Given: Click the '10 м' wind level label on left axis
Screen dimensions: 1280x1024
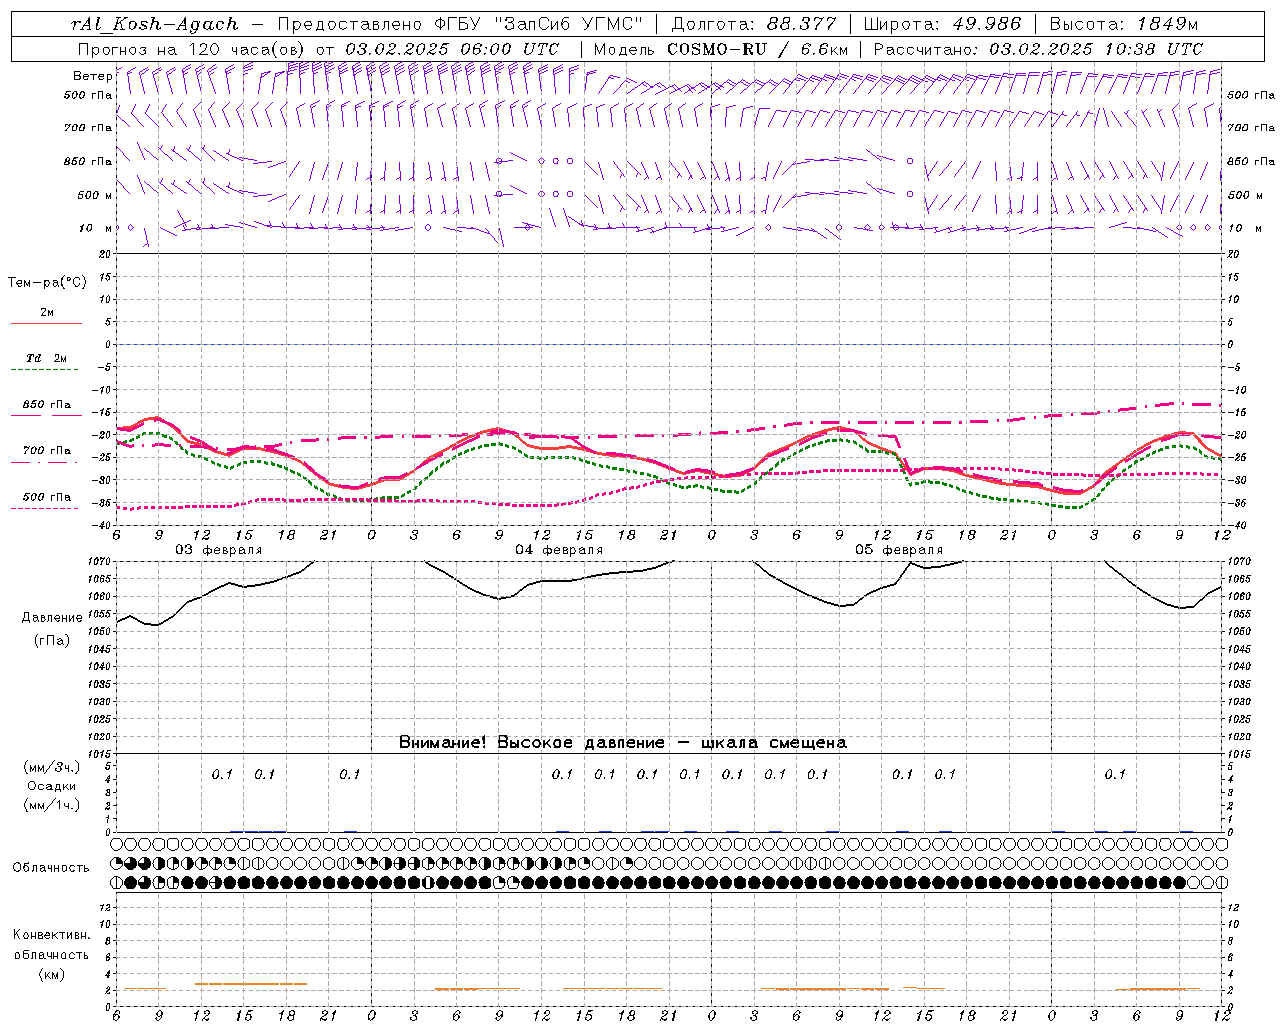Looking at the screenshot, I should tap(96, 228).
